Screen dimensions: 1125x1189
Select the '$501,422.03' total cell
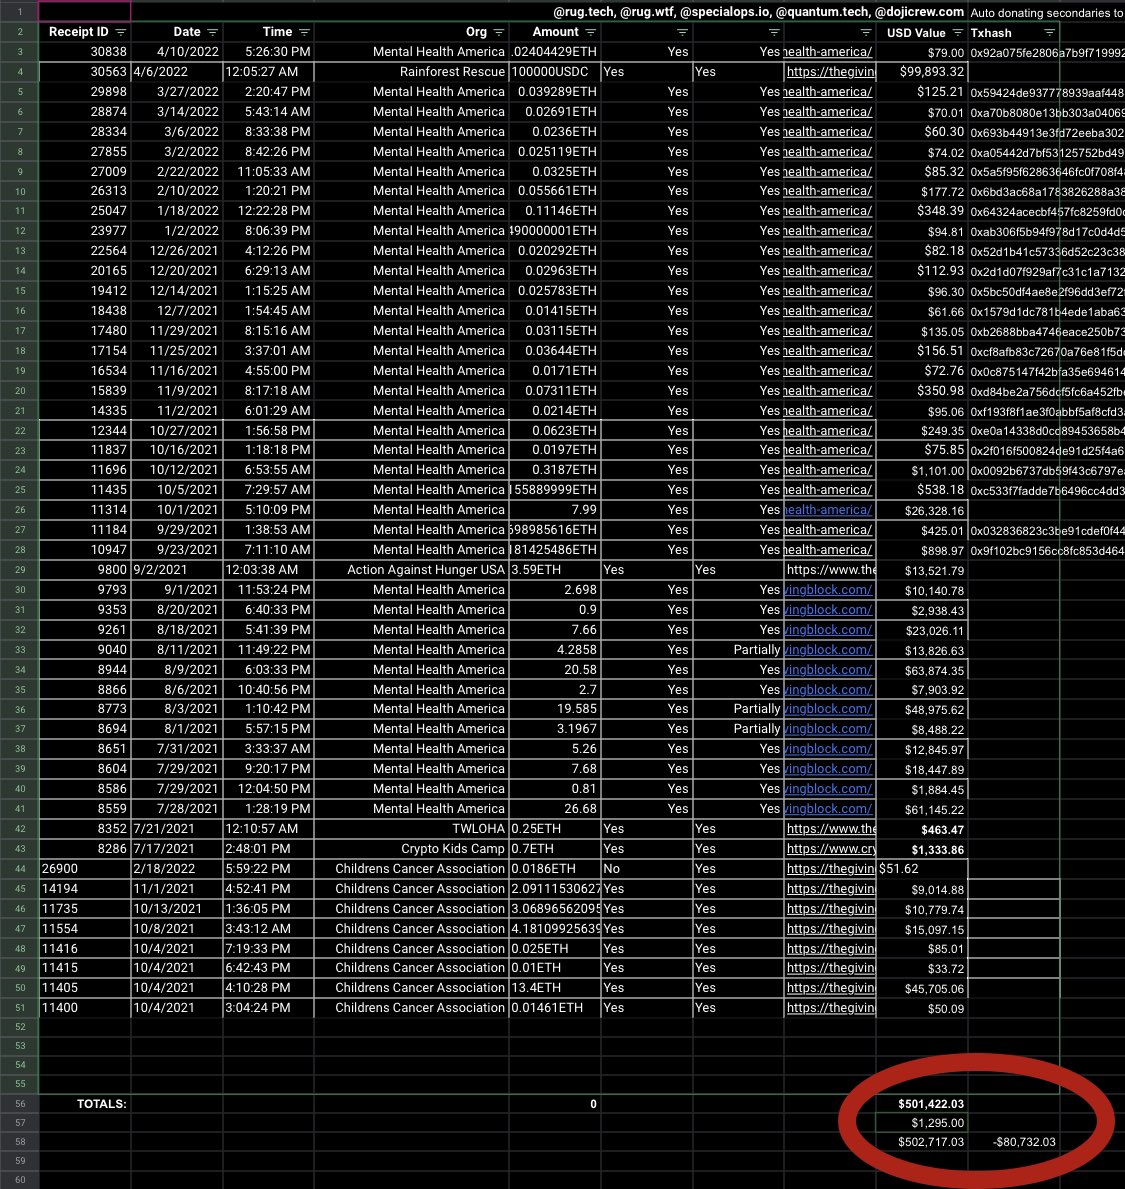[x=922, y=1104]
